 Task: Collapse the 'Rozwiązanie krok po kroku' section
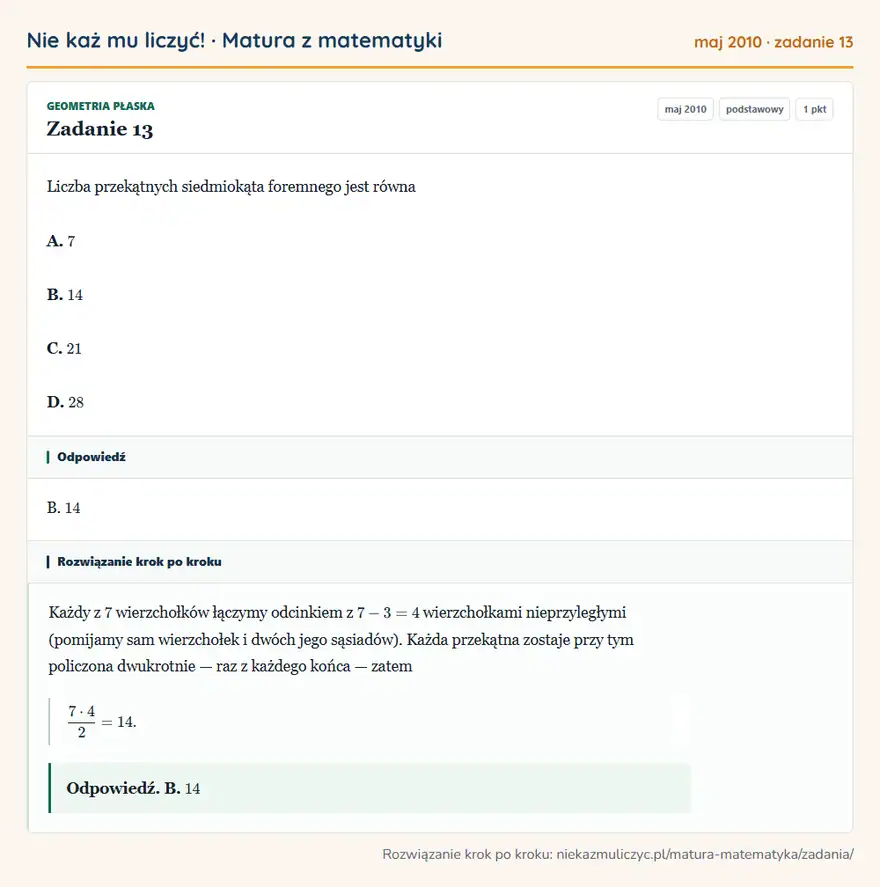pos(440,562)
